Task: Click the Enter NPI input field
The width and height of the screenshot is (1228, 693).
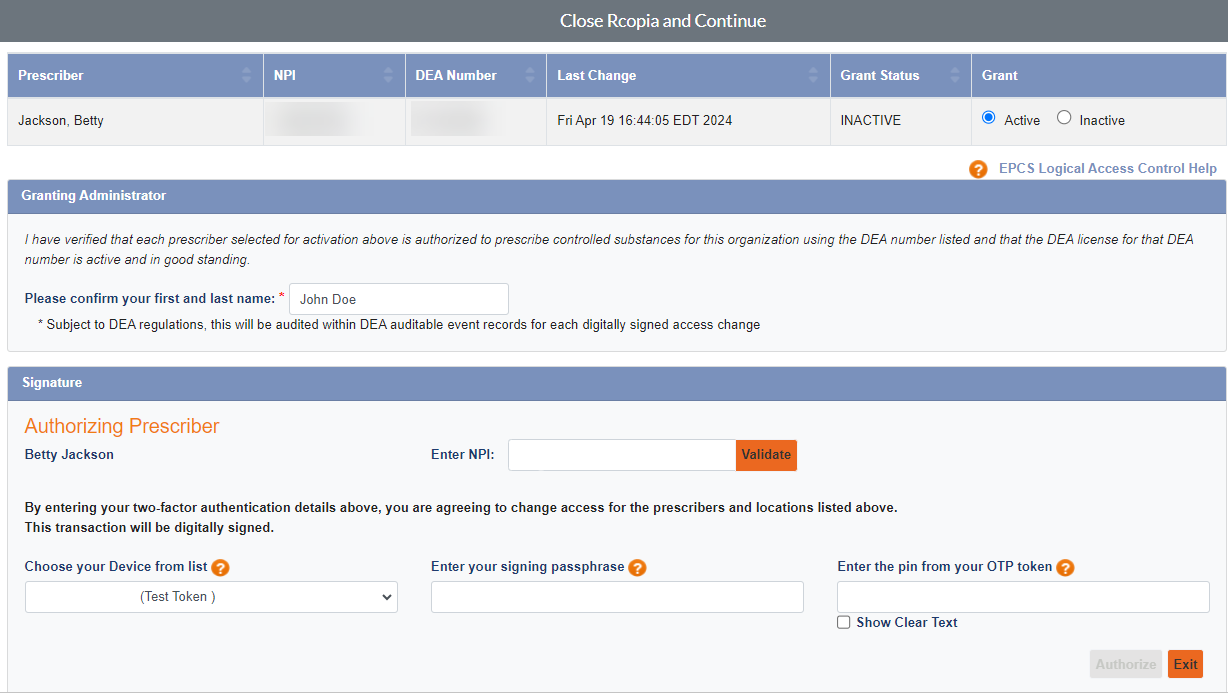Action: click(622, 455)
